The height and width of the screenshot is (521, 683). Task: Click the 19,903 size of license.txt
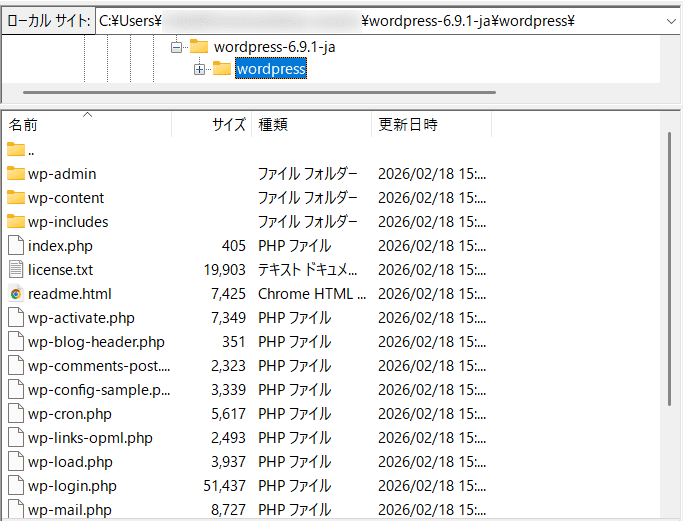pyautogui.click(x=225, y=270)
